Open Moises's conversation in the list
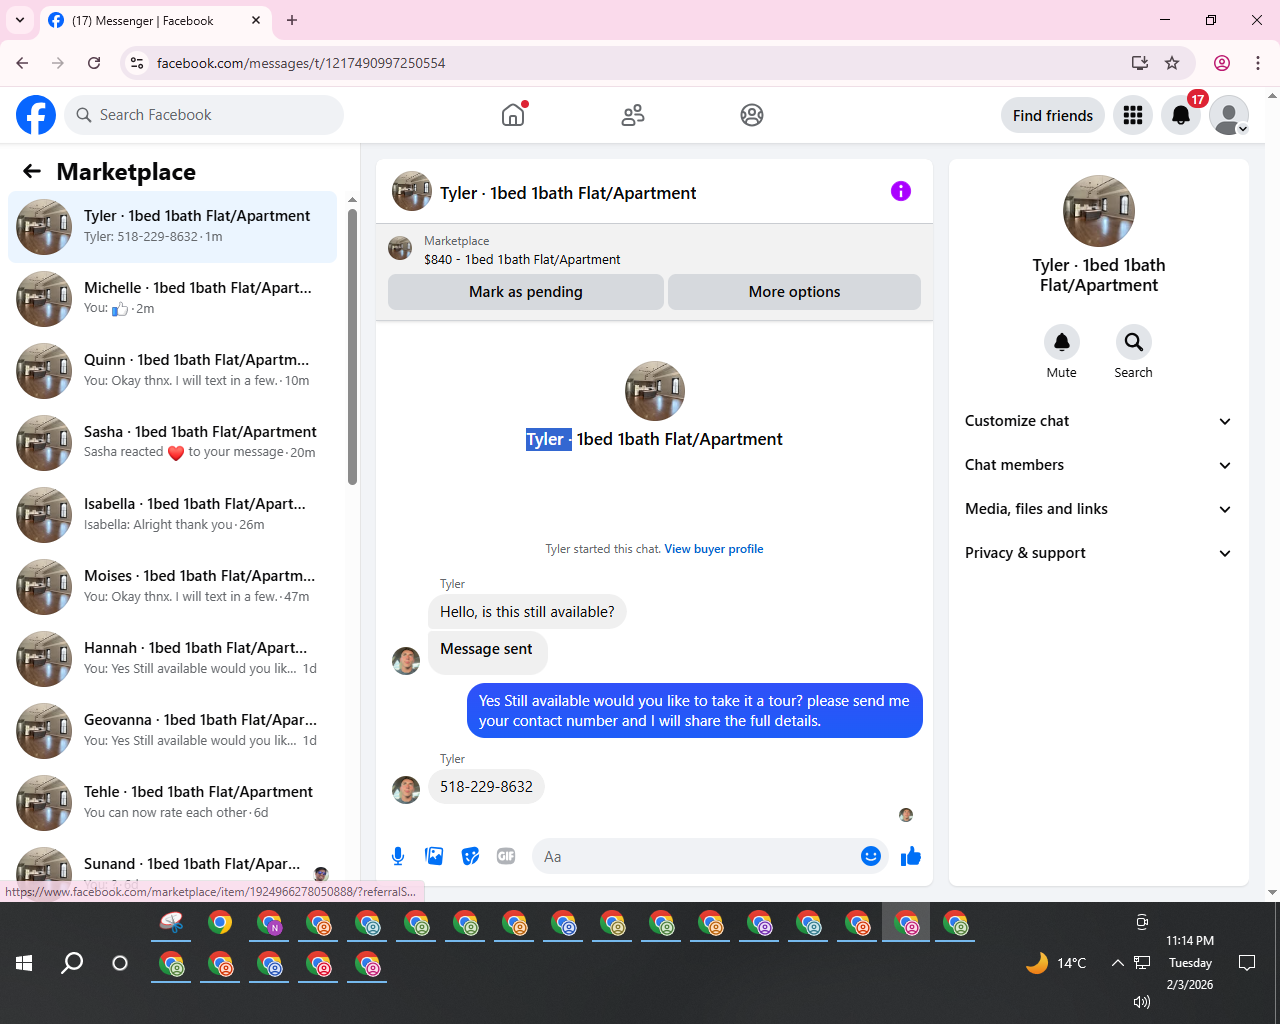Screen dimensions: 1280x1024 click(173, 587)
